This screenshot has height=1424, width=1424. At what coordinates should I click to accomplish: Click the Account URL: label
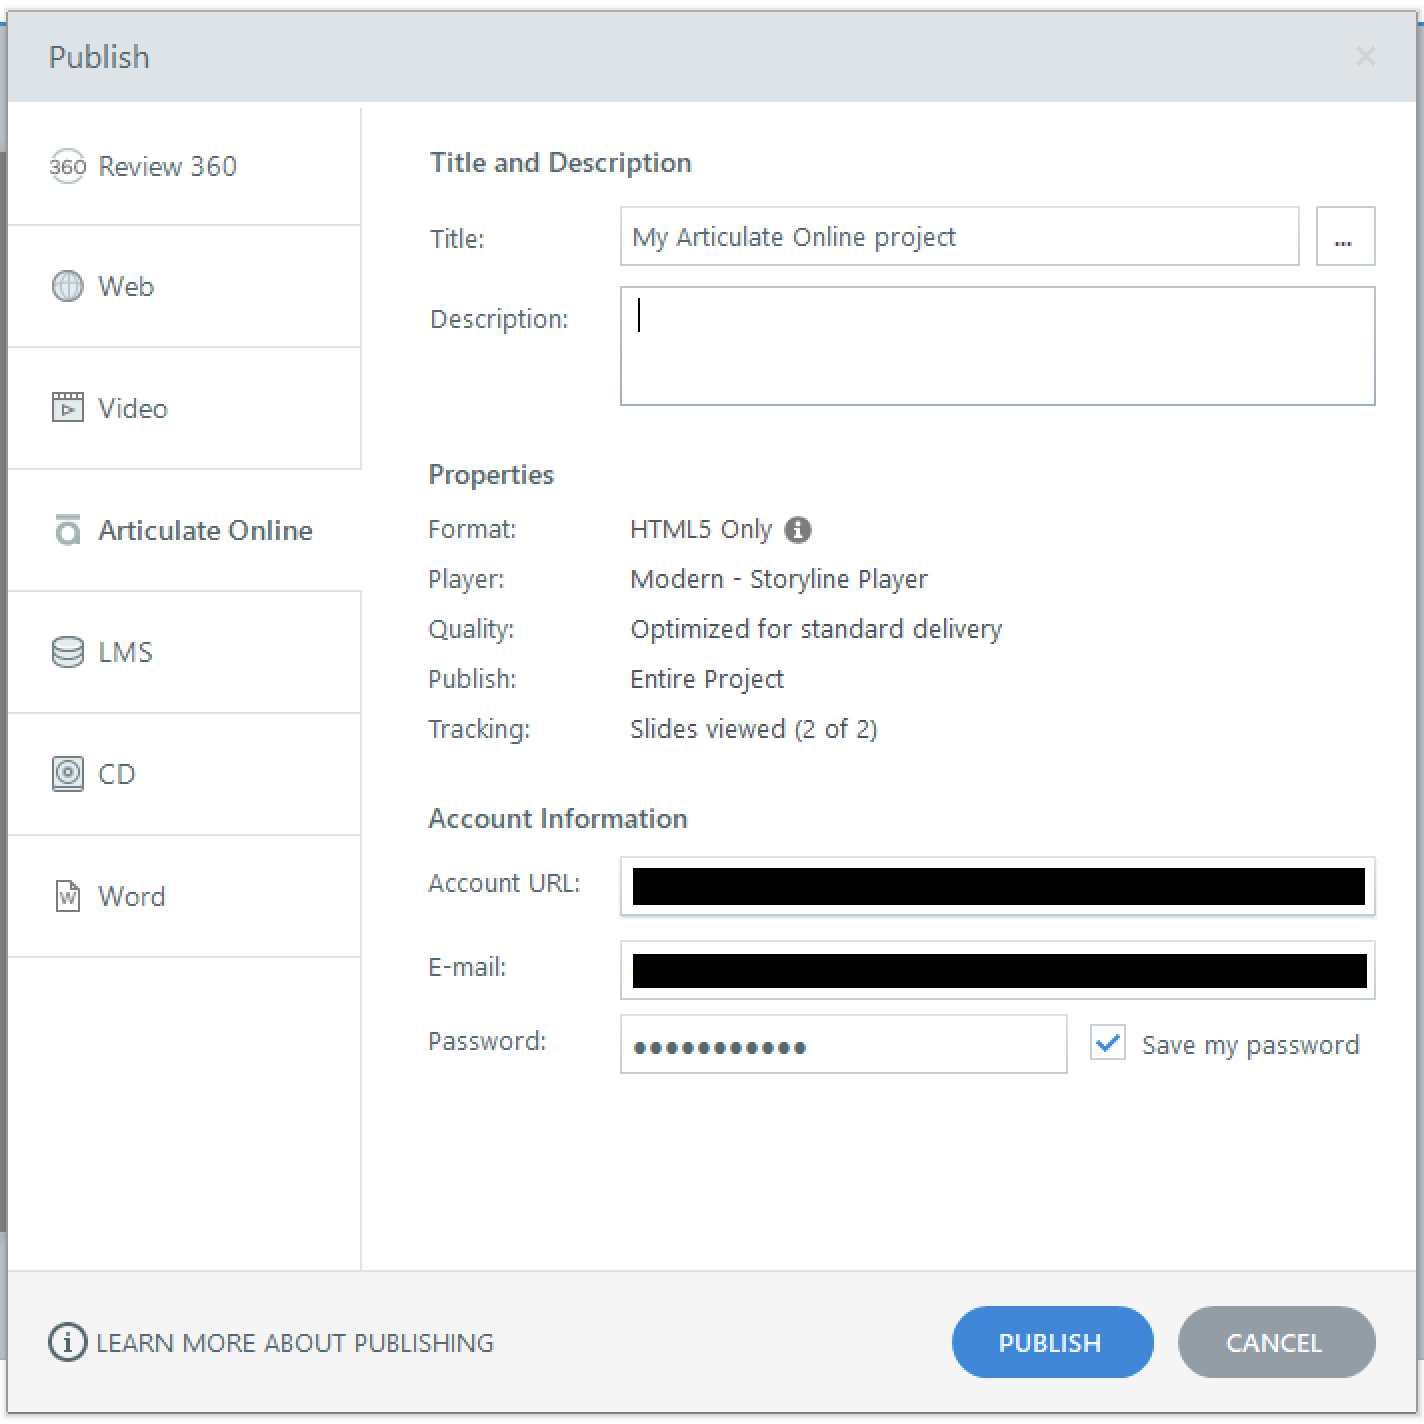(x=504, y=883)
